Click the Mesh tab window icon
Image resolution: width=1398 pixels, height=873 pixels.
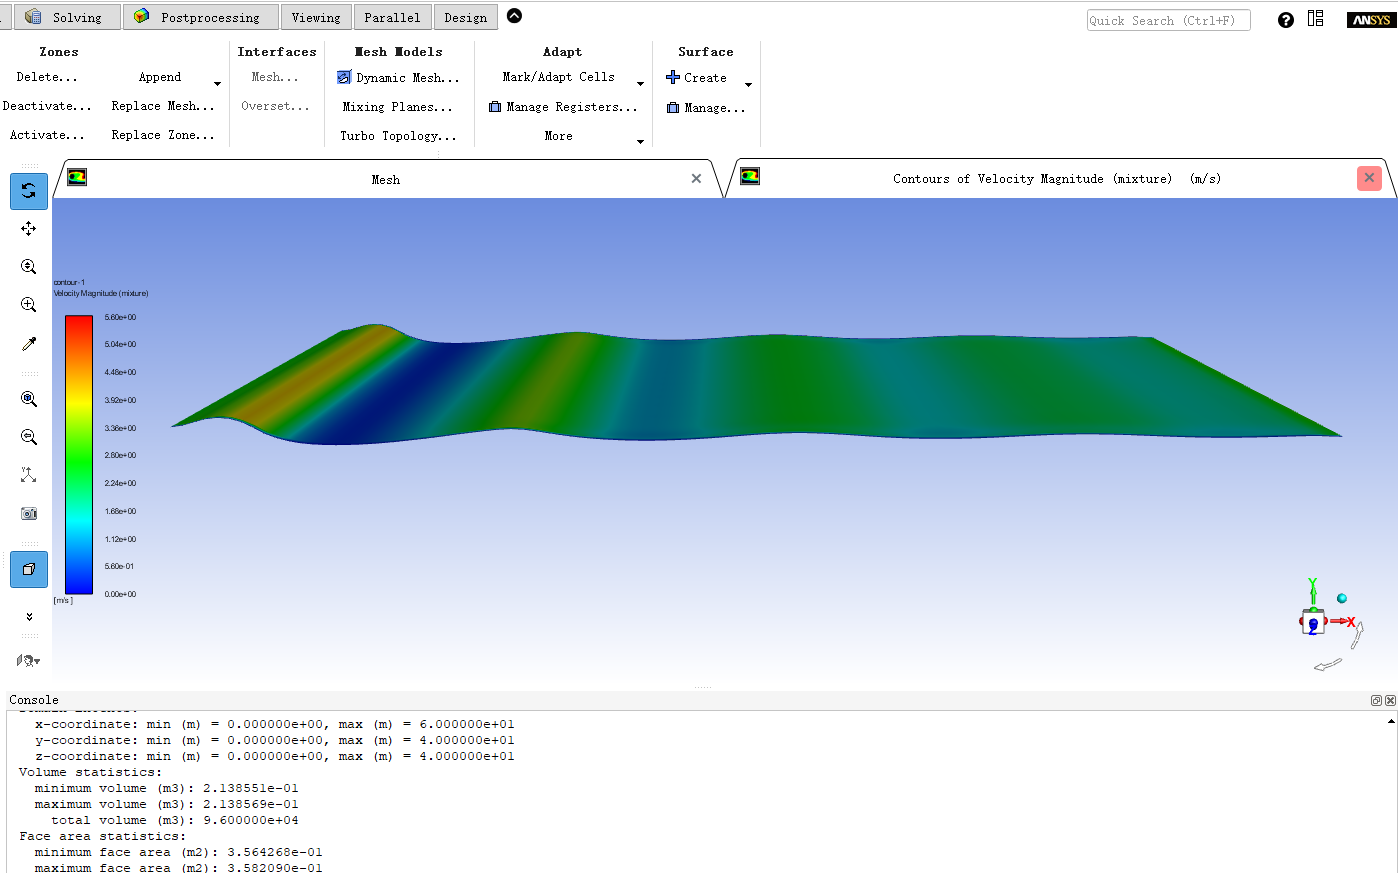click(77, 177)
